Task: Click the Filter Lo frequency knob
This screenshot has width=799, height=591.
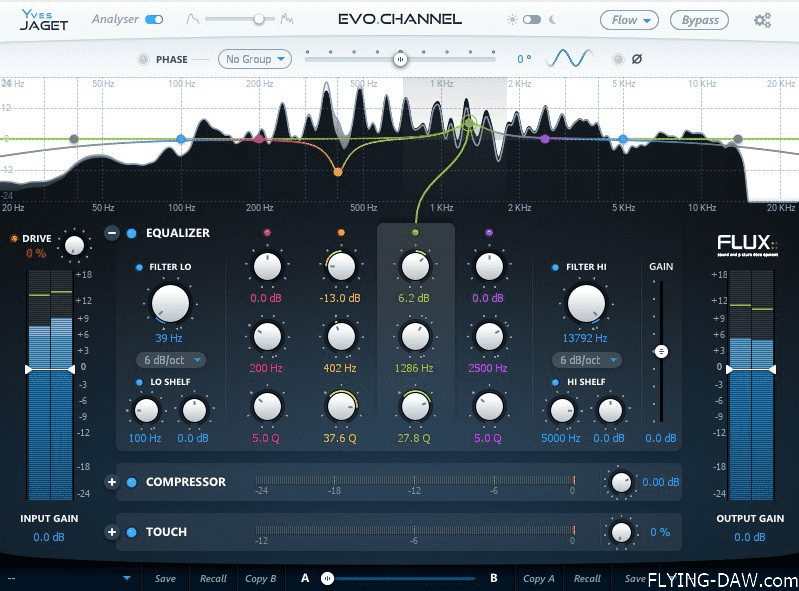Action: click(170, 304)
